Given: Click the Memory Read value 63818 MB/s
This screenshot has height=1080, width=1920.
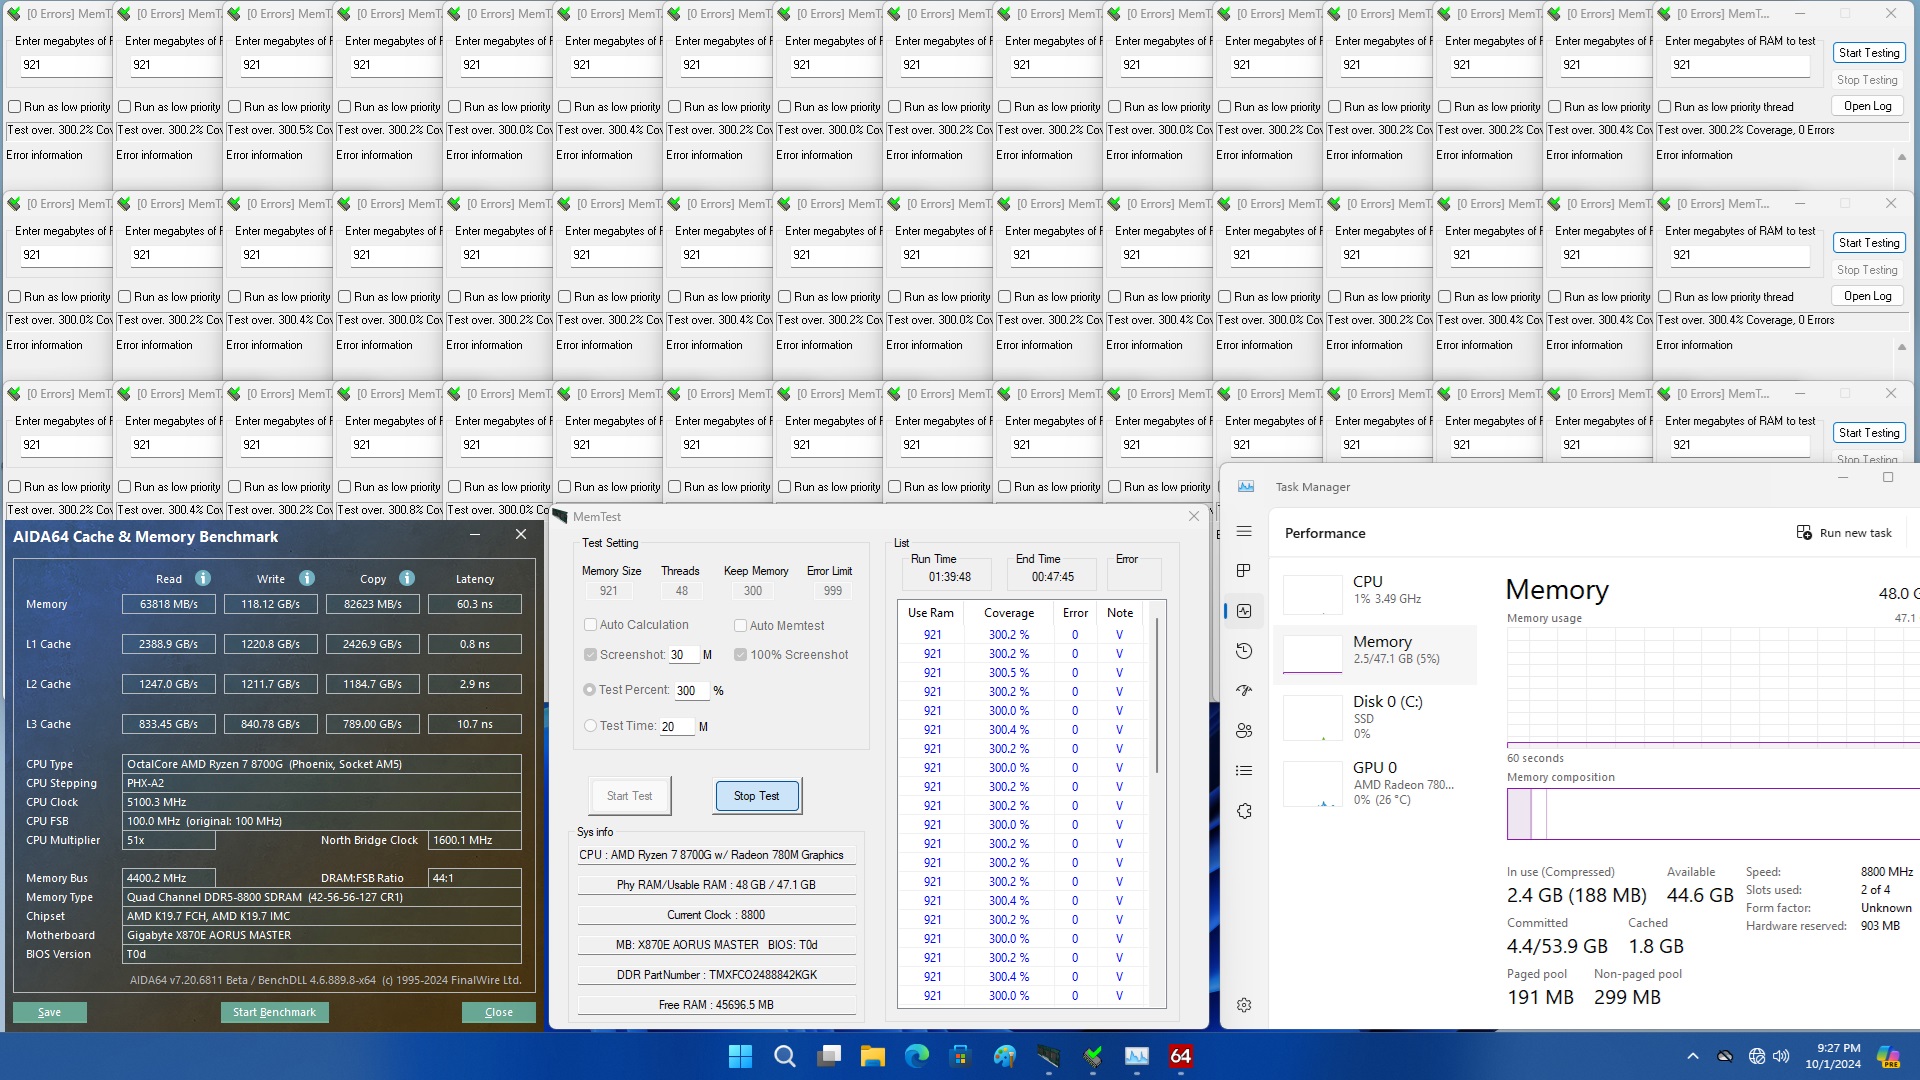Looking at the screenshot, I should [169, 604].
